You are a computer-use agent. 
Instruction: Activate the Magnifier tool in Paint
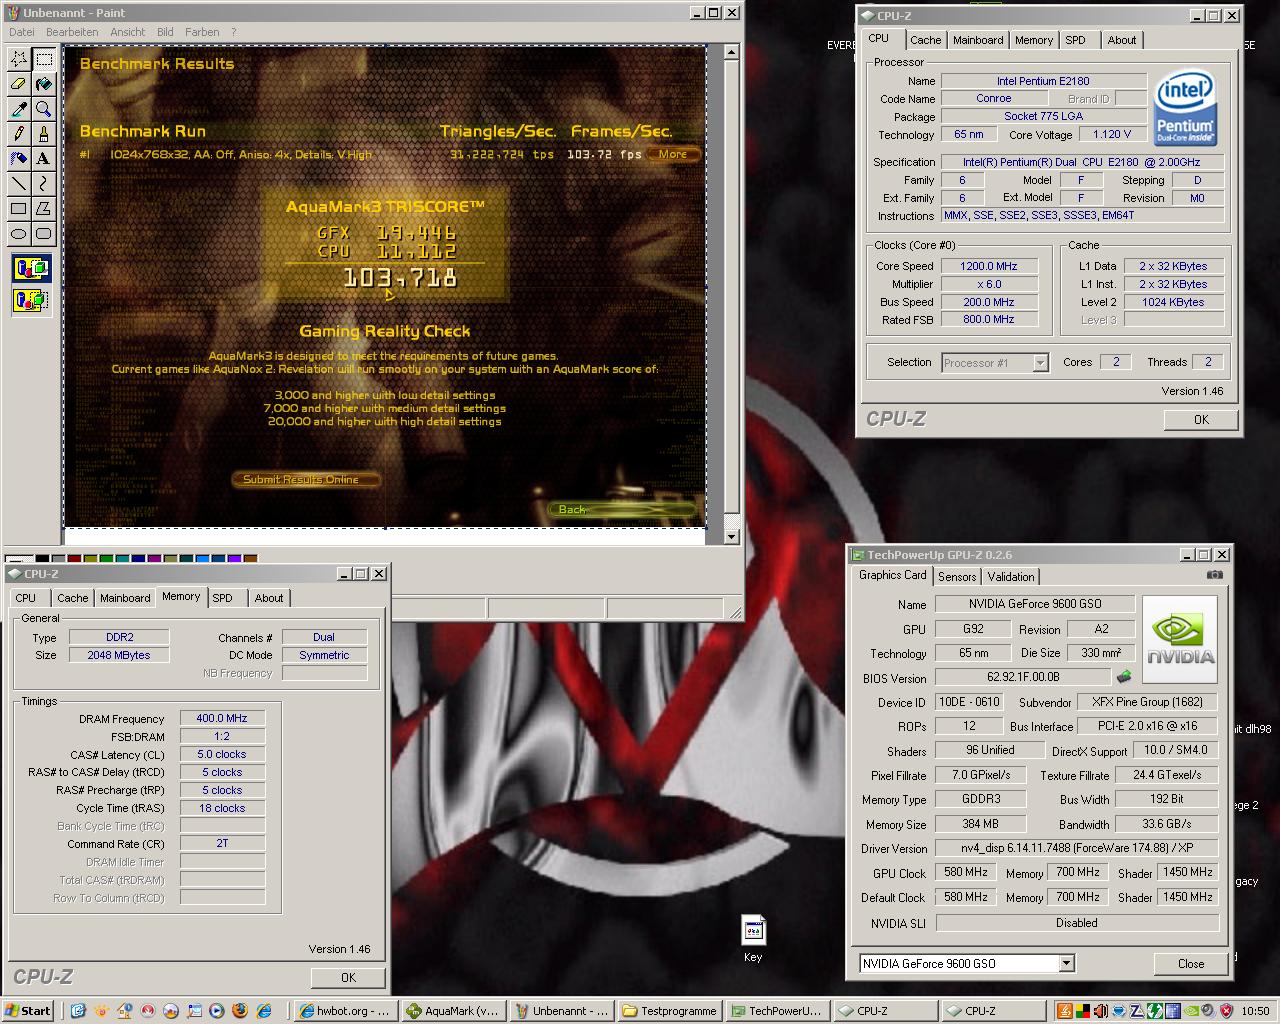[x=44, y=109]
